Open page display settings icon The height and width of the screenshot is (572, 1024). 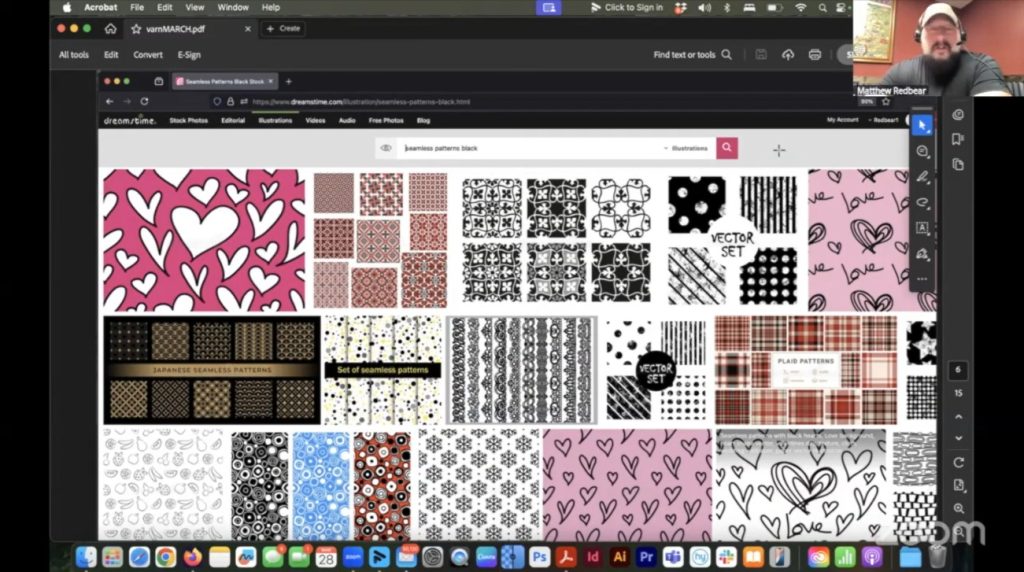pos(958,485)
